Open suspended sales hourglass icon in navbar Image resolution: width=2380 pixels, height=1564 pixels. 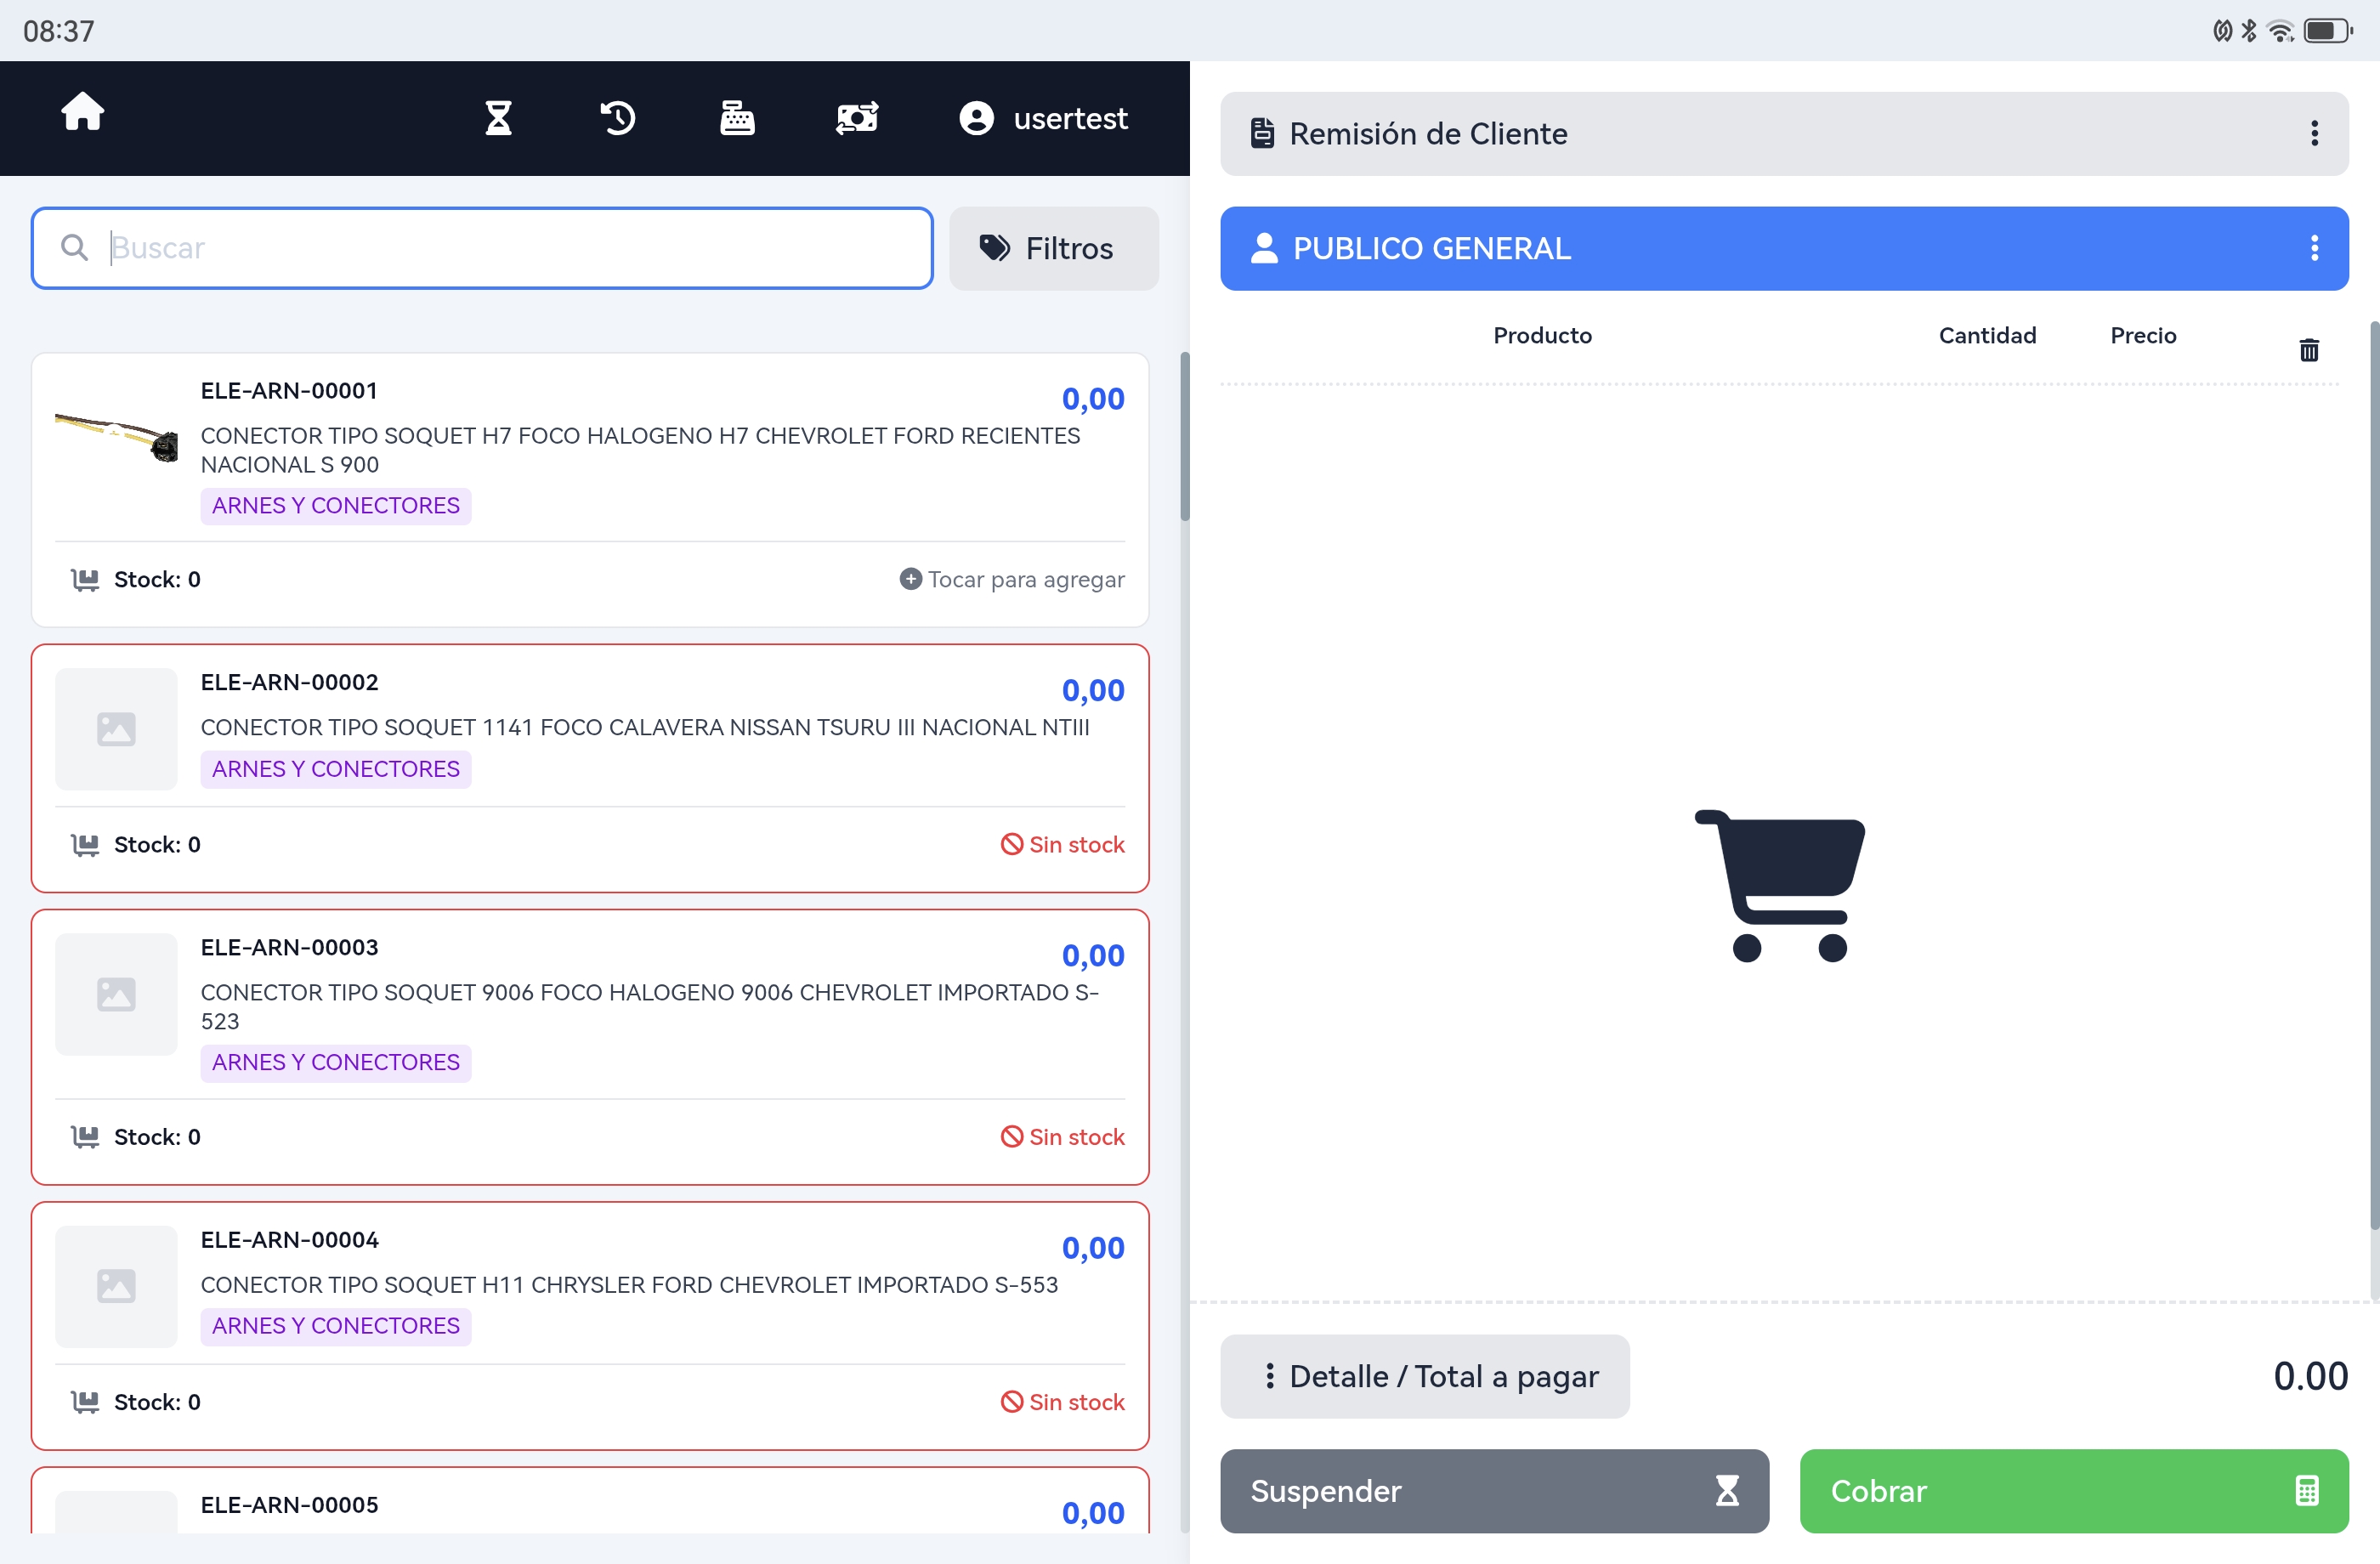click(x=498, y=118)
